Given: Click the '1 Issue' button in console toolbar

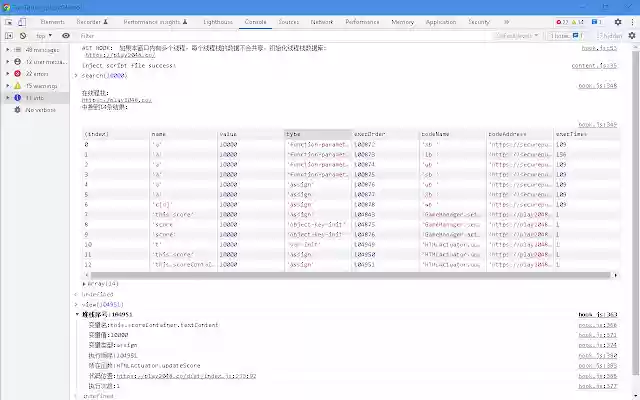Looking at the screenshot, I should click(566, 36).
